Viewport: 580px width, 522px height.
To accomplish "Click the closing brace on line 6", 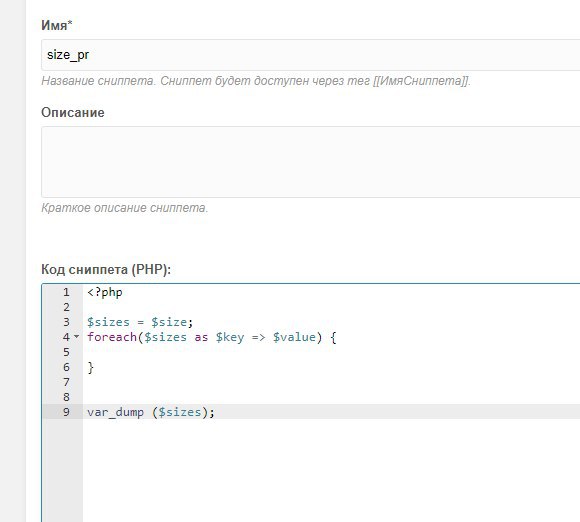I will click(x=91, y=367).
